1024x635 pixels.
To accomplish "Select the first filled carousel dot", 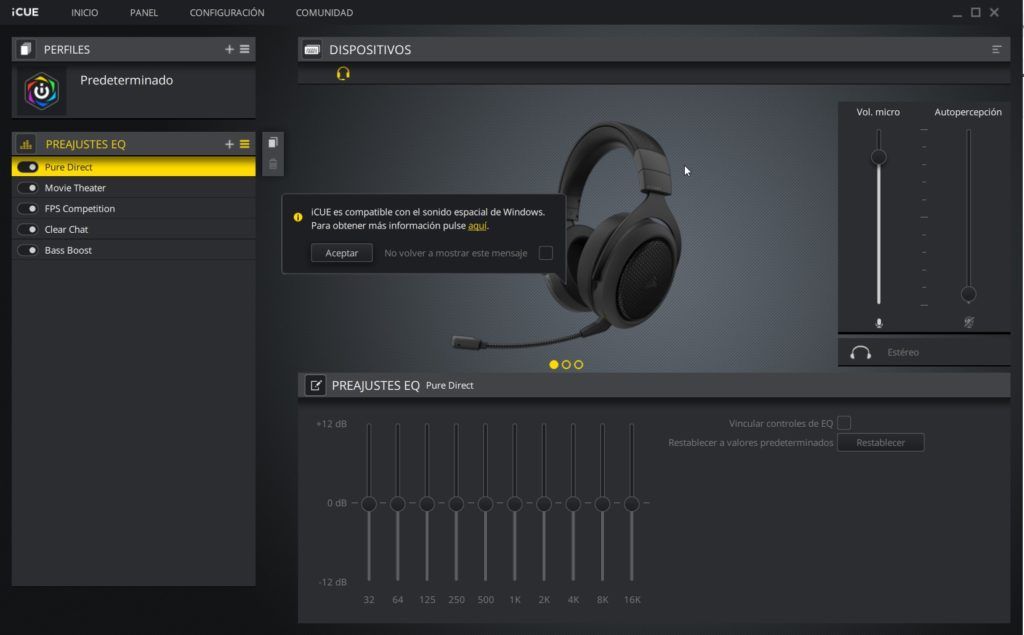I will [x=554, y=365].
